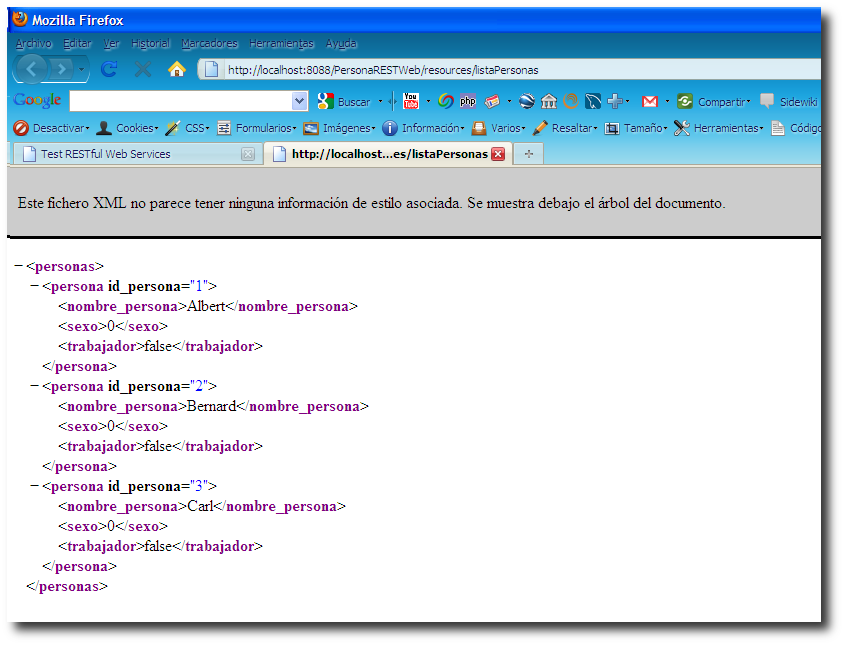Open the Ayuda menu
Screen dimensions: 844x645
coord(341,43)
